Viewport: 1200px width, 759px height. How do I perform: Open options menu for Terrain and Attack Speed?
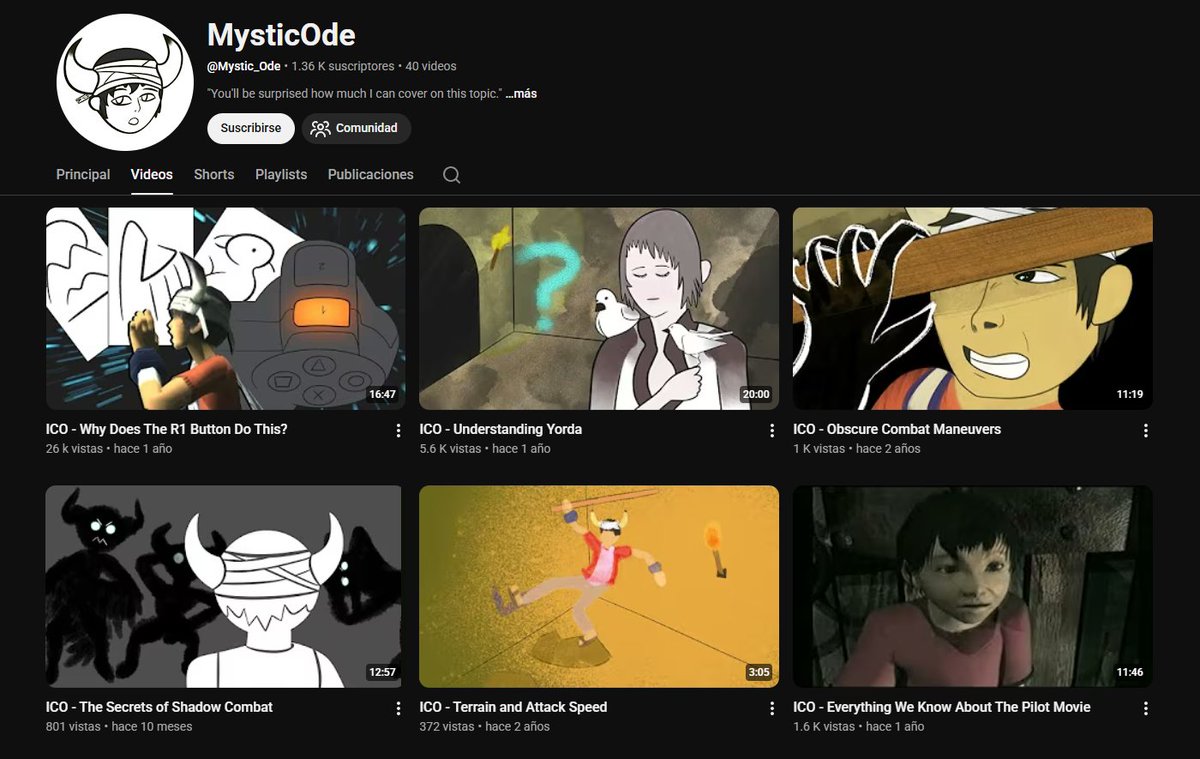pos(772,709)
